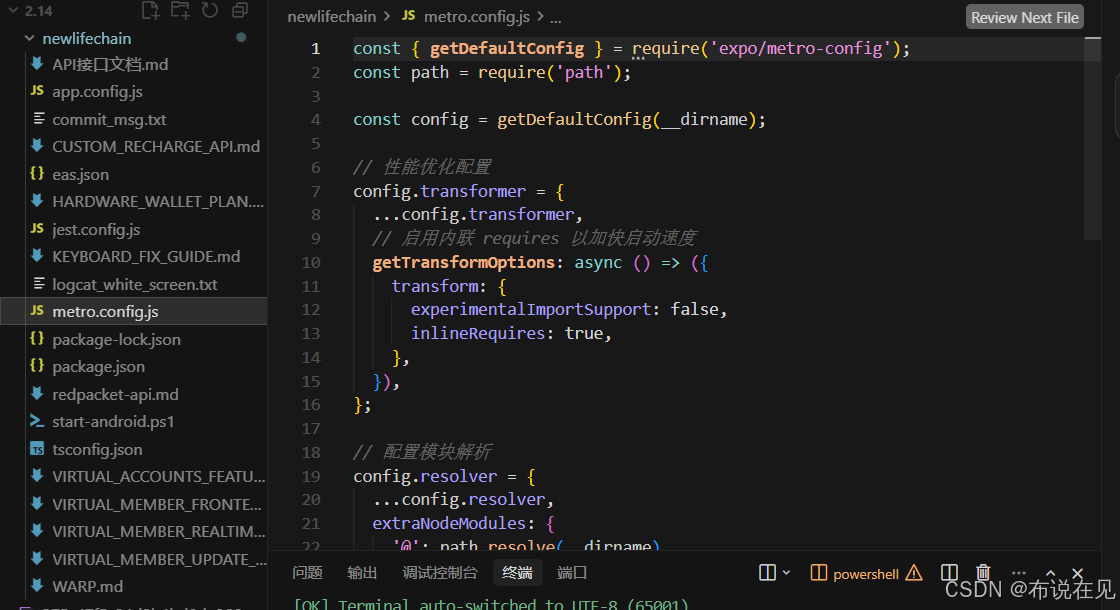Collapse the newlifechain folder
This screenshot has height=610, width=1120.
pos(29,38)
